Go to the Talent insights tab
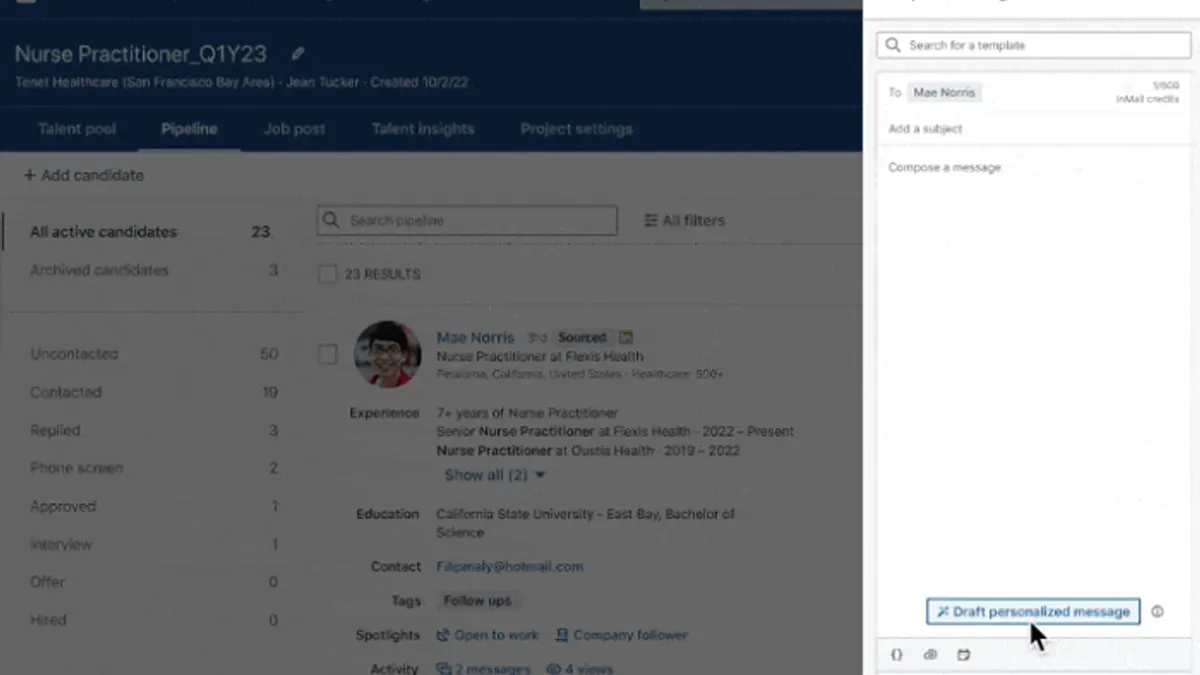This screenshot has height=675, width=1200. coord(423,129)
